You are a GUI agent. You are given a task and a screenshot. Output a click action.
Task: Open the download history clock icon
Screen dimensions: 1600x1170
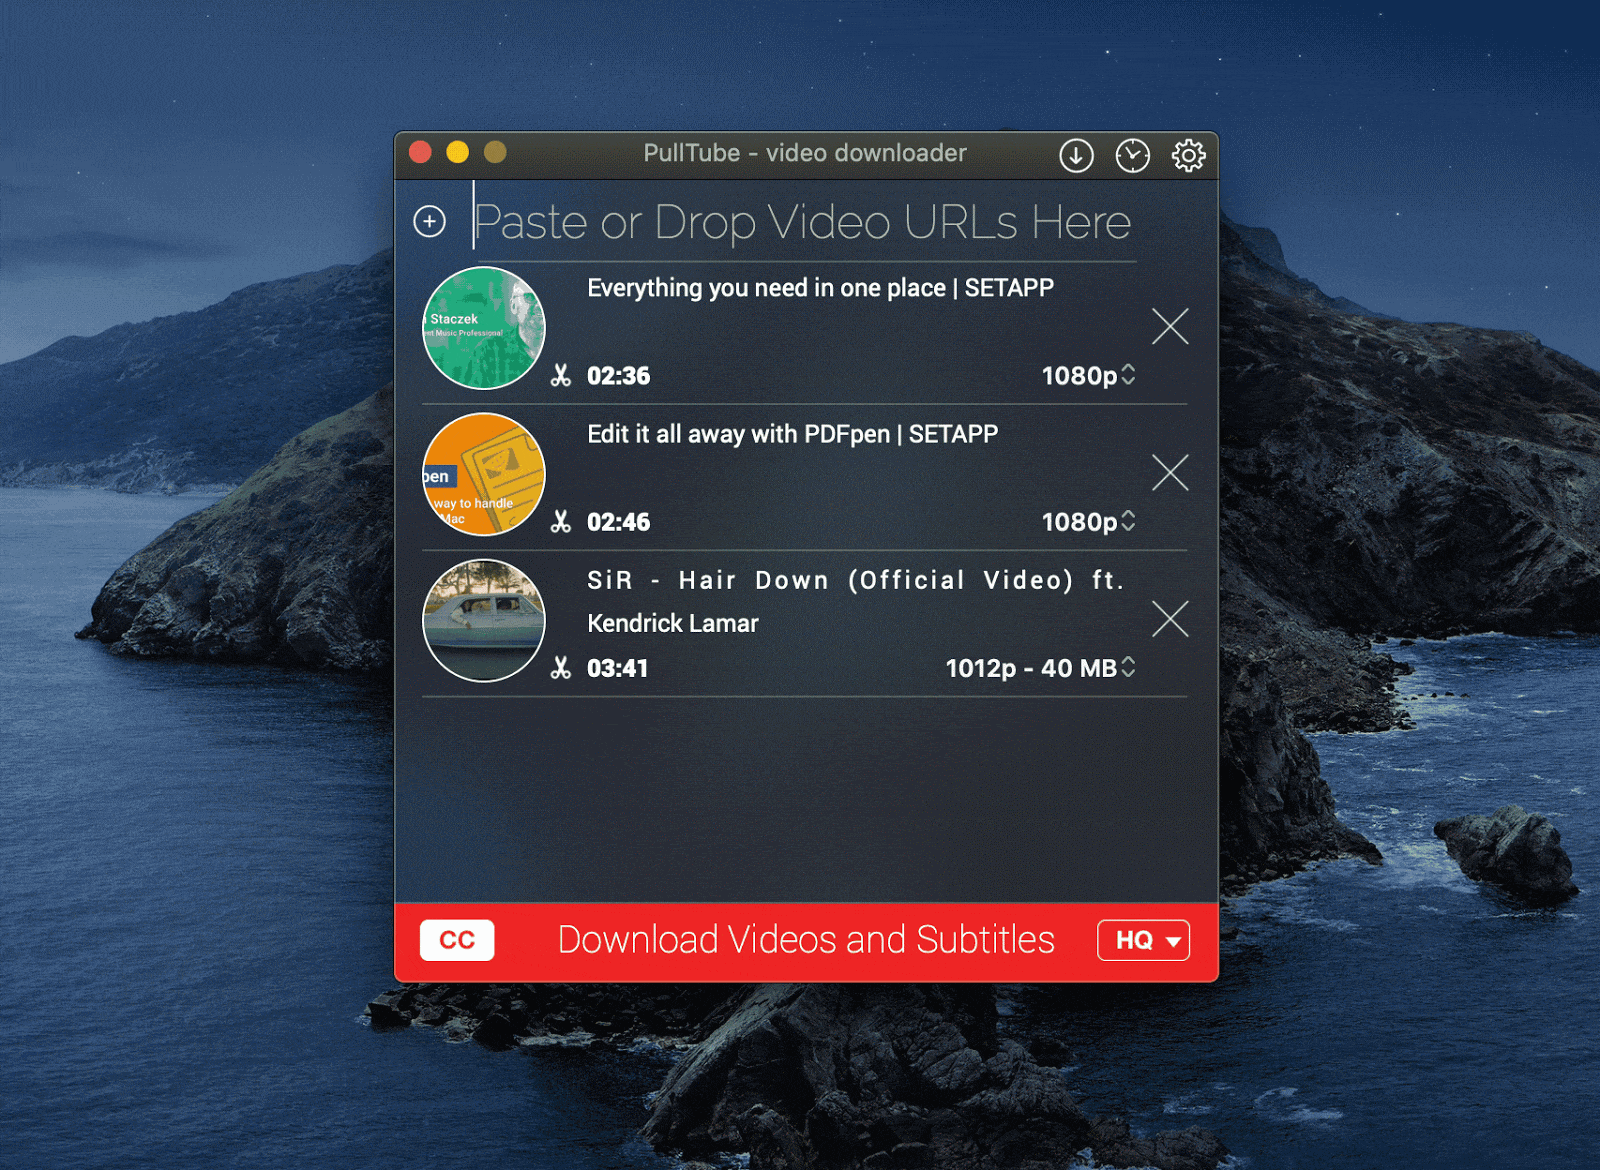pos(1132,155)
